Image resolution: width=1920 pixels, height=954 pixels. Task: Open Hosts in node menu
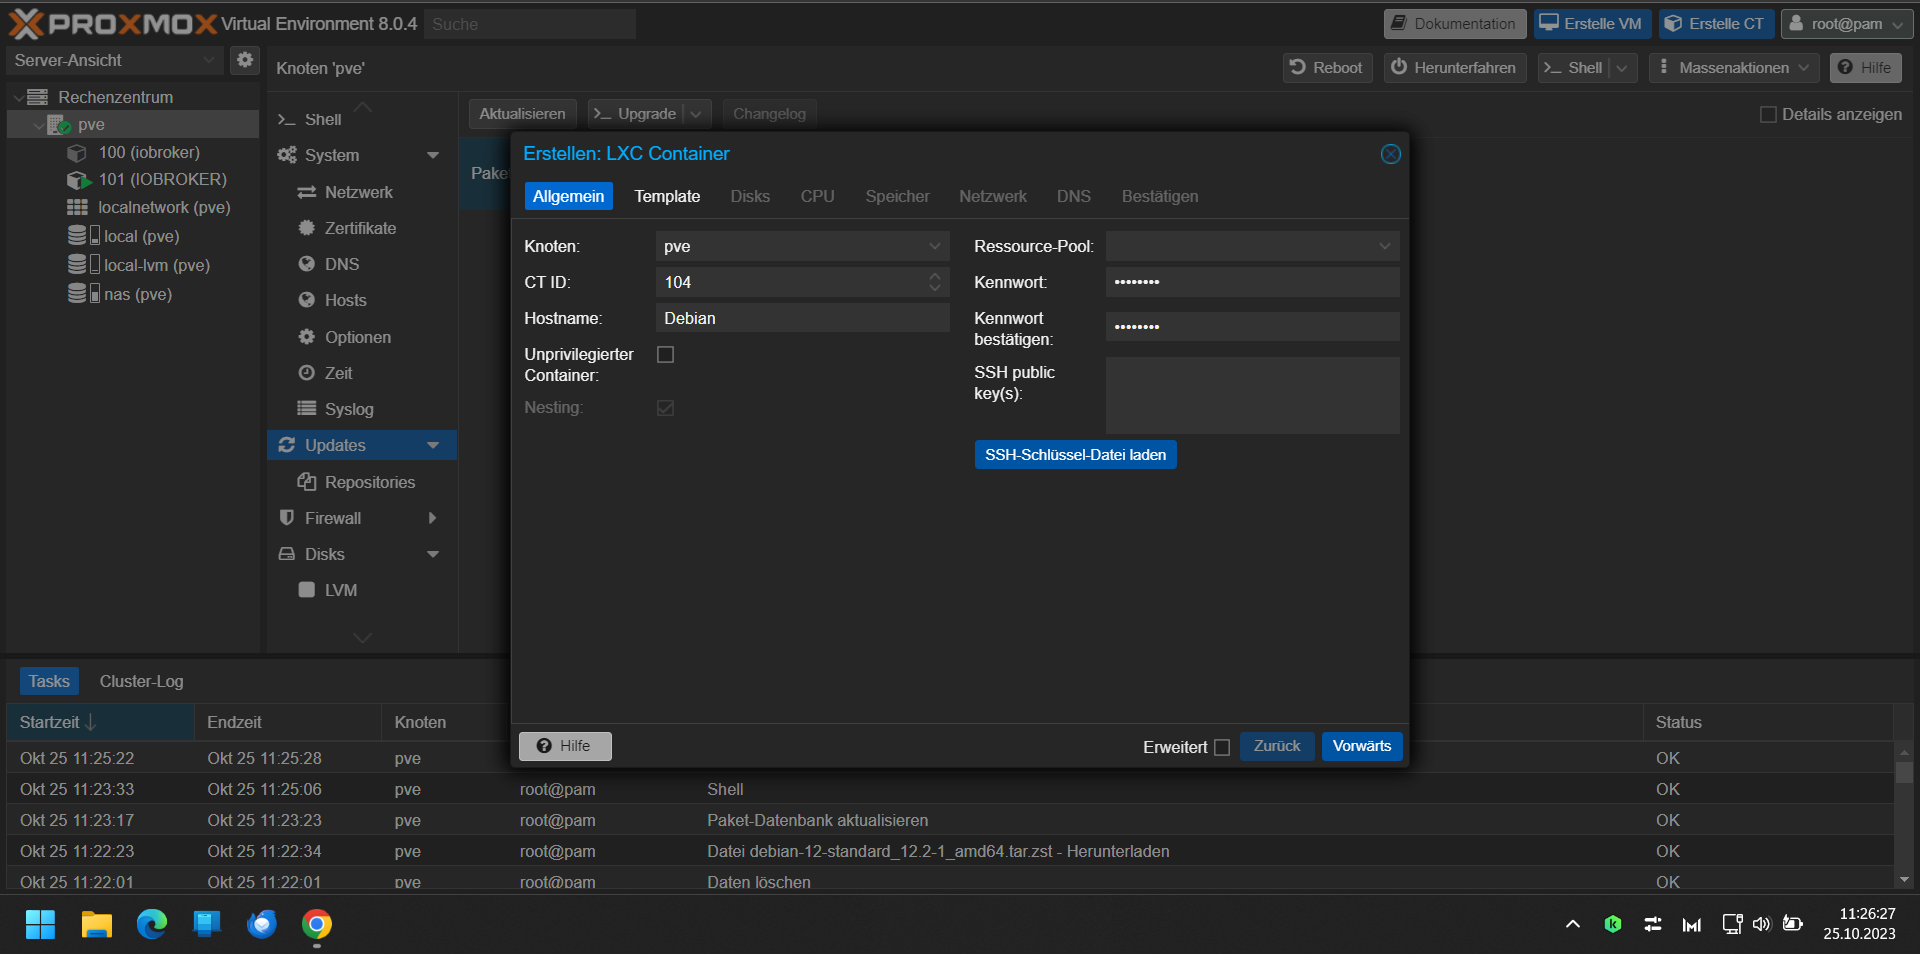(x=345, y=300)
